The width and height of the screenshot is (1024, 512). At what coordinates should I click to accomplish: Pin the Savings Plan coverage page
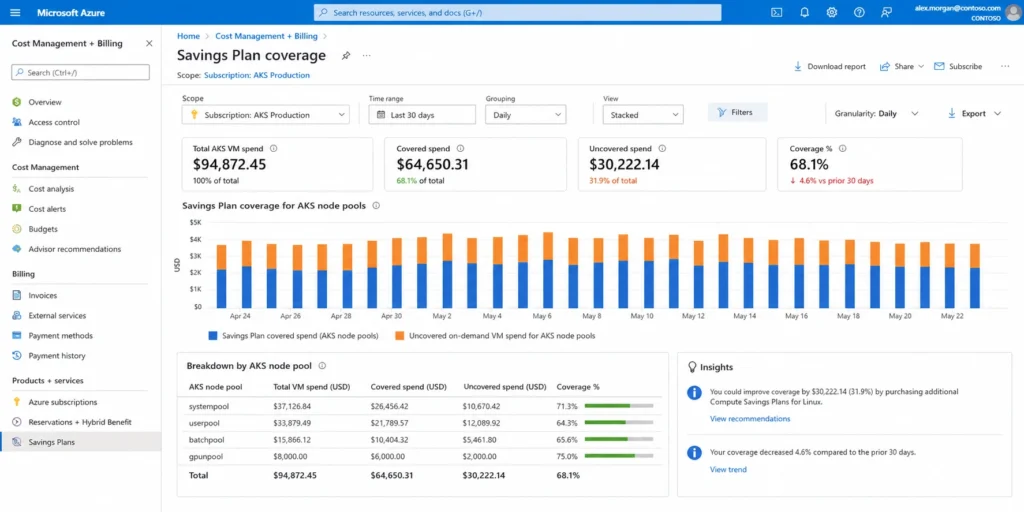(x=345, y=56)
